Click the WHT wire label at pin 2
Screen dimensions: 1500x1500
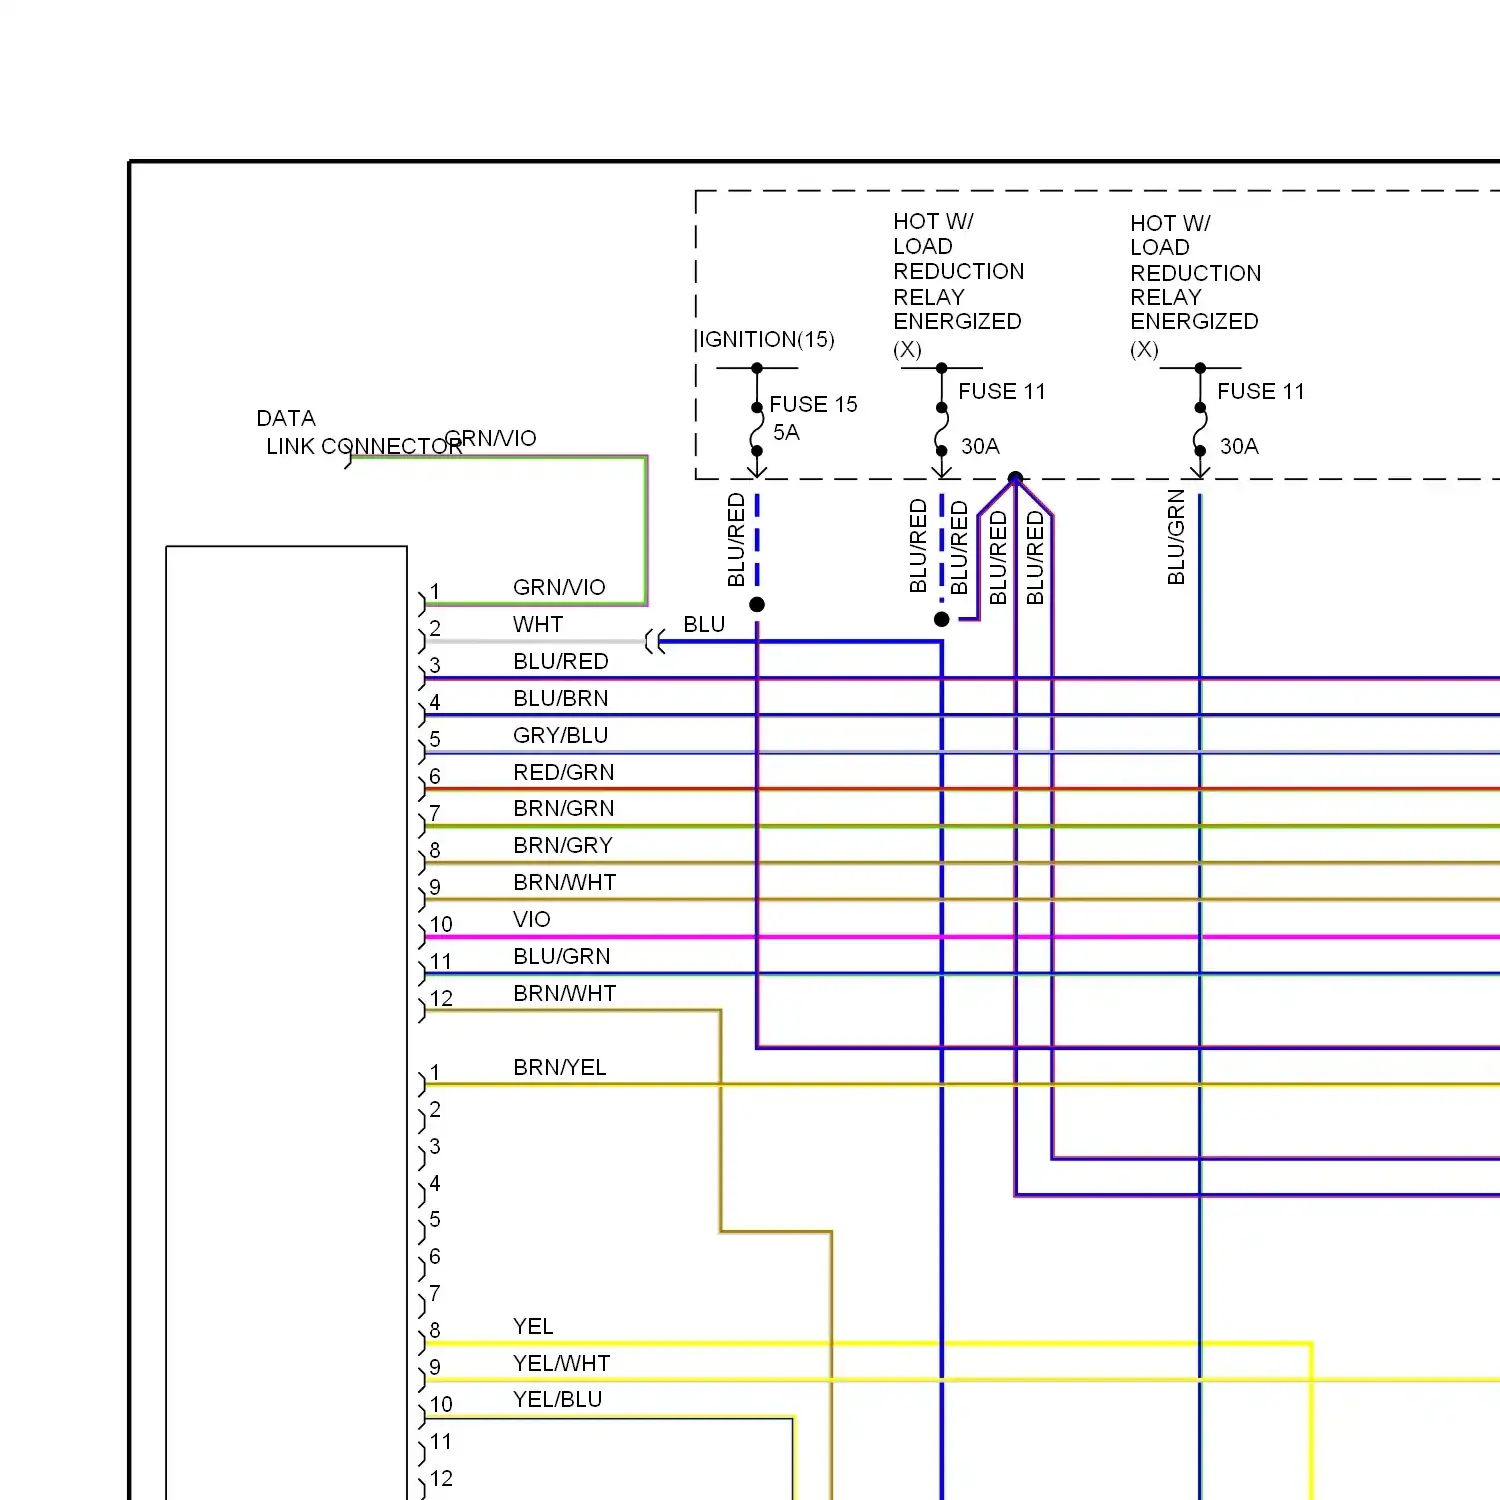(x=538, y=624)
